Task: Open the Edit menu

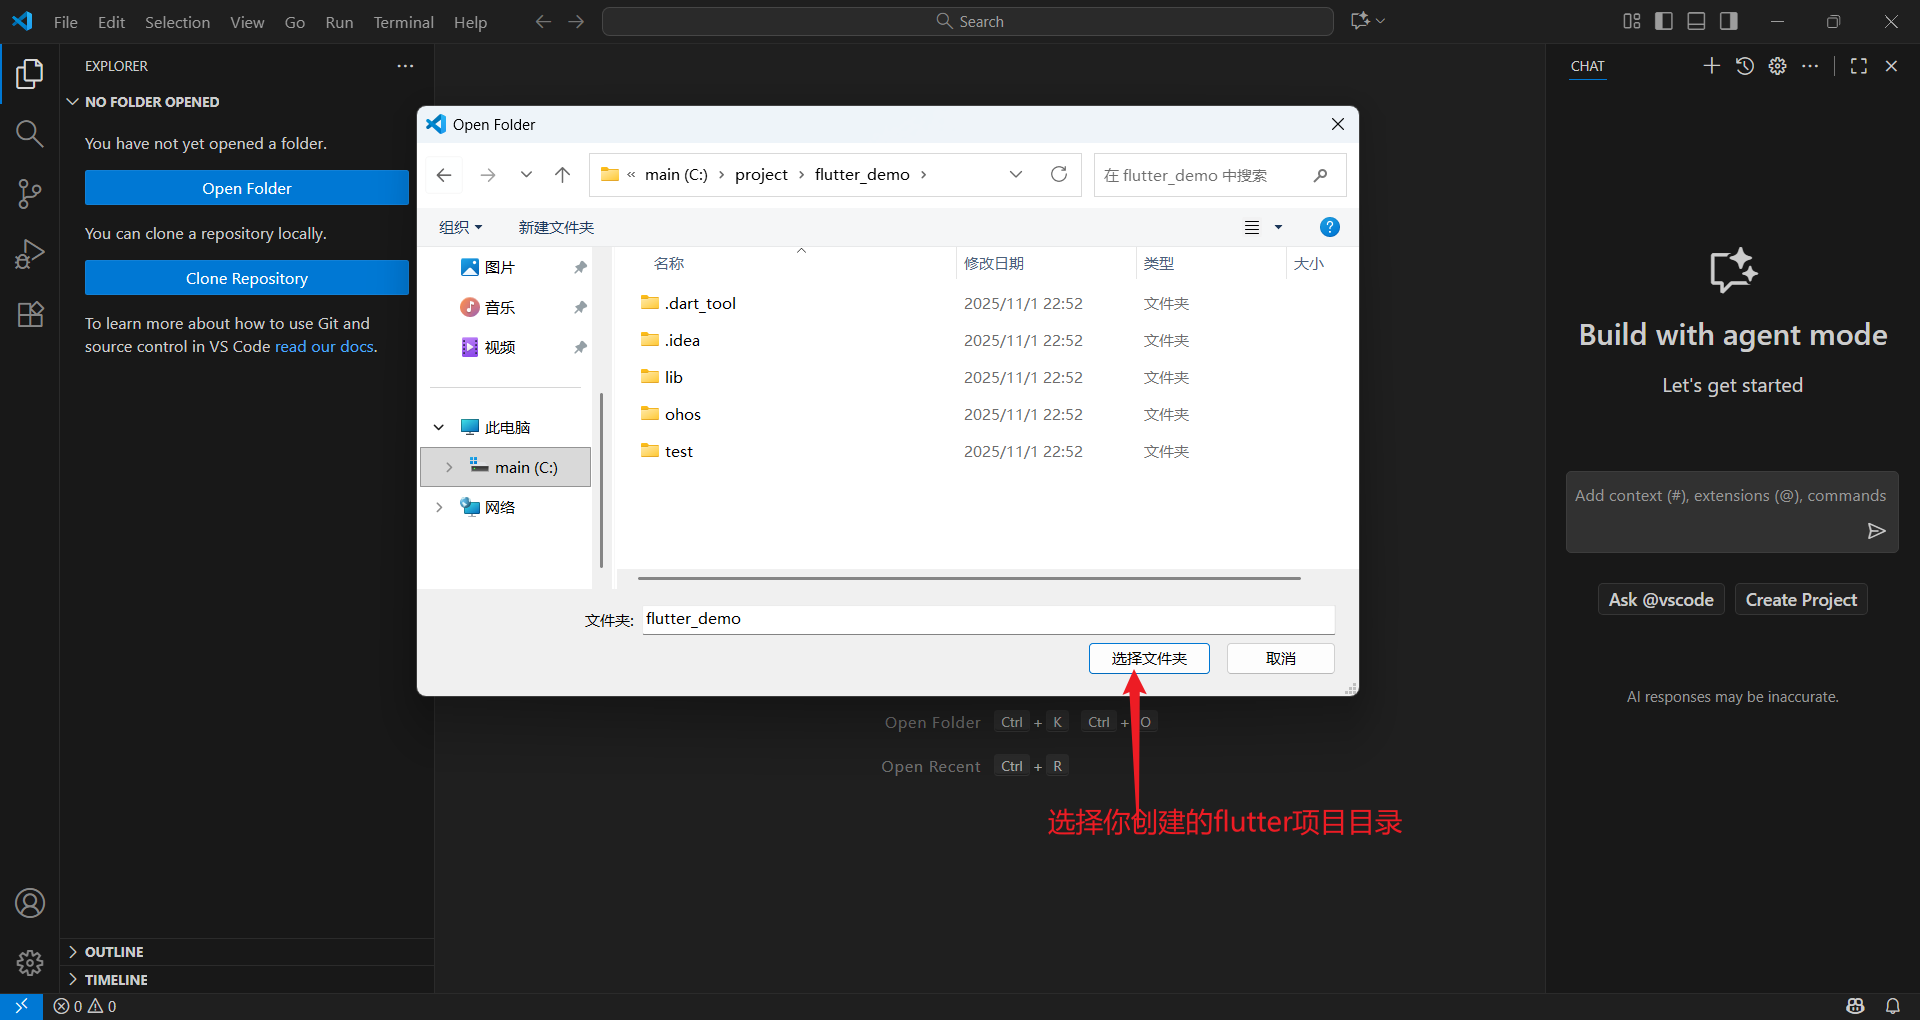Action: point(111,22)
